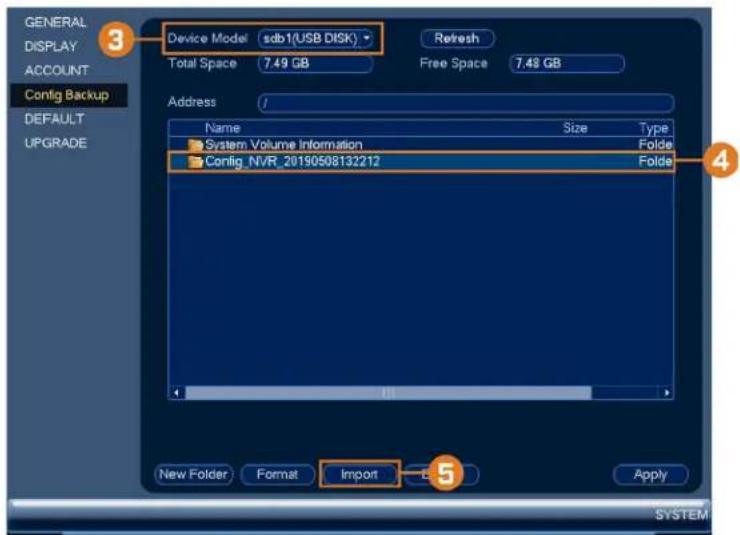Click the System Volume Information folder icon
Screen dimensions: 740x535
pyautogui.click(x=195, y=145)
